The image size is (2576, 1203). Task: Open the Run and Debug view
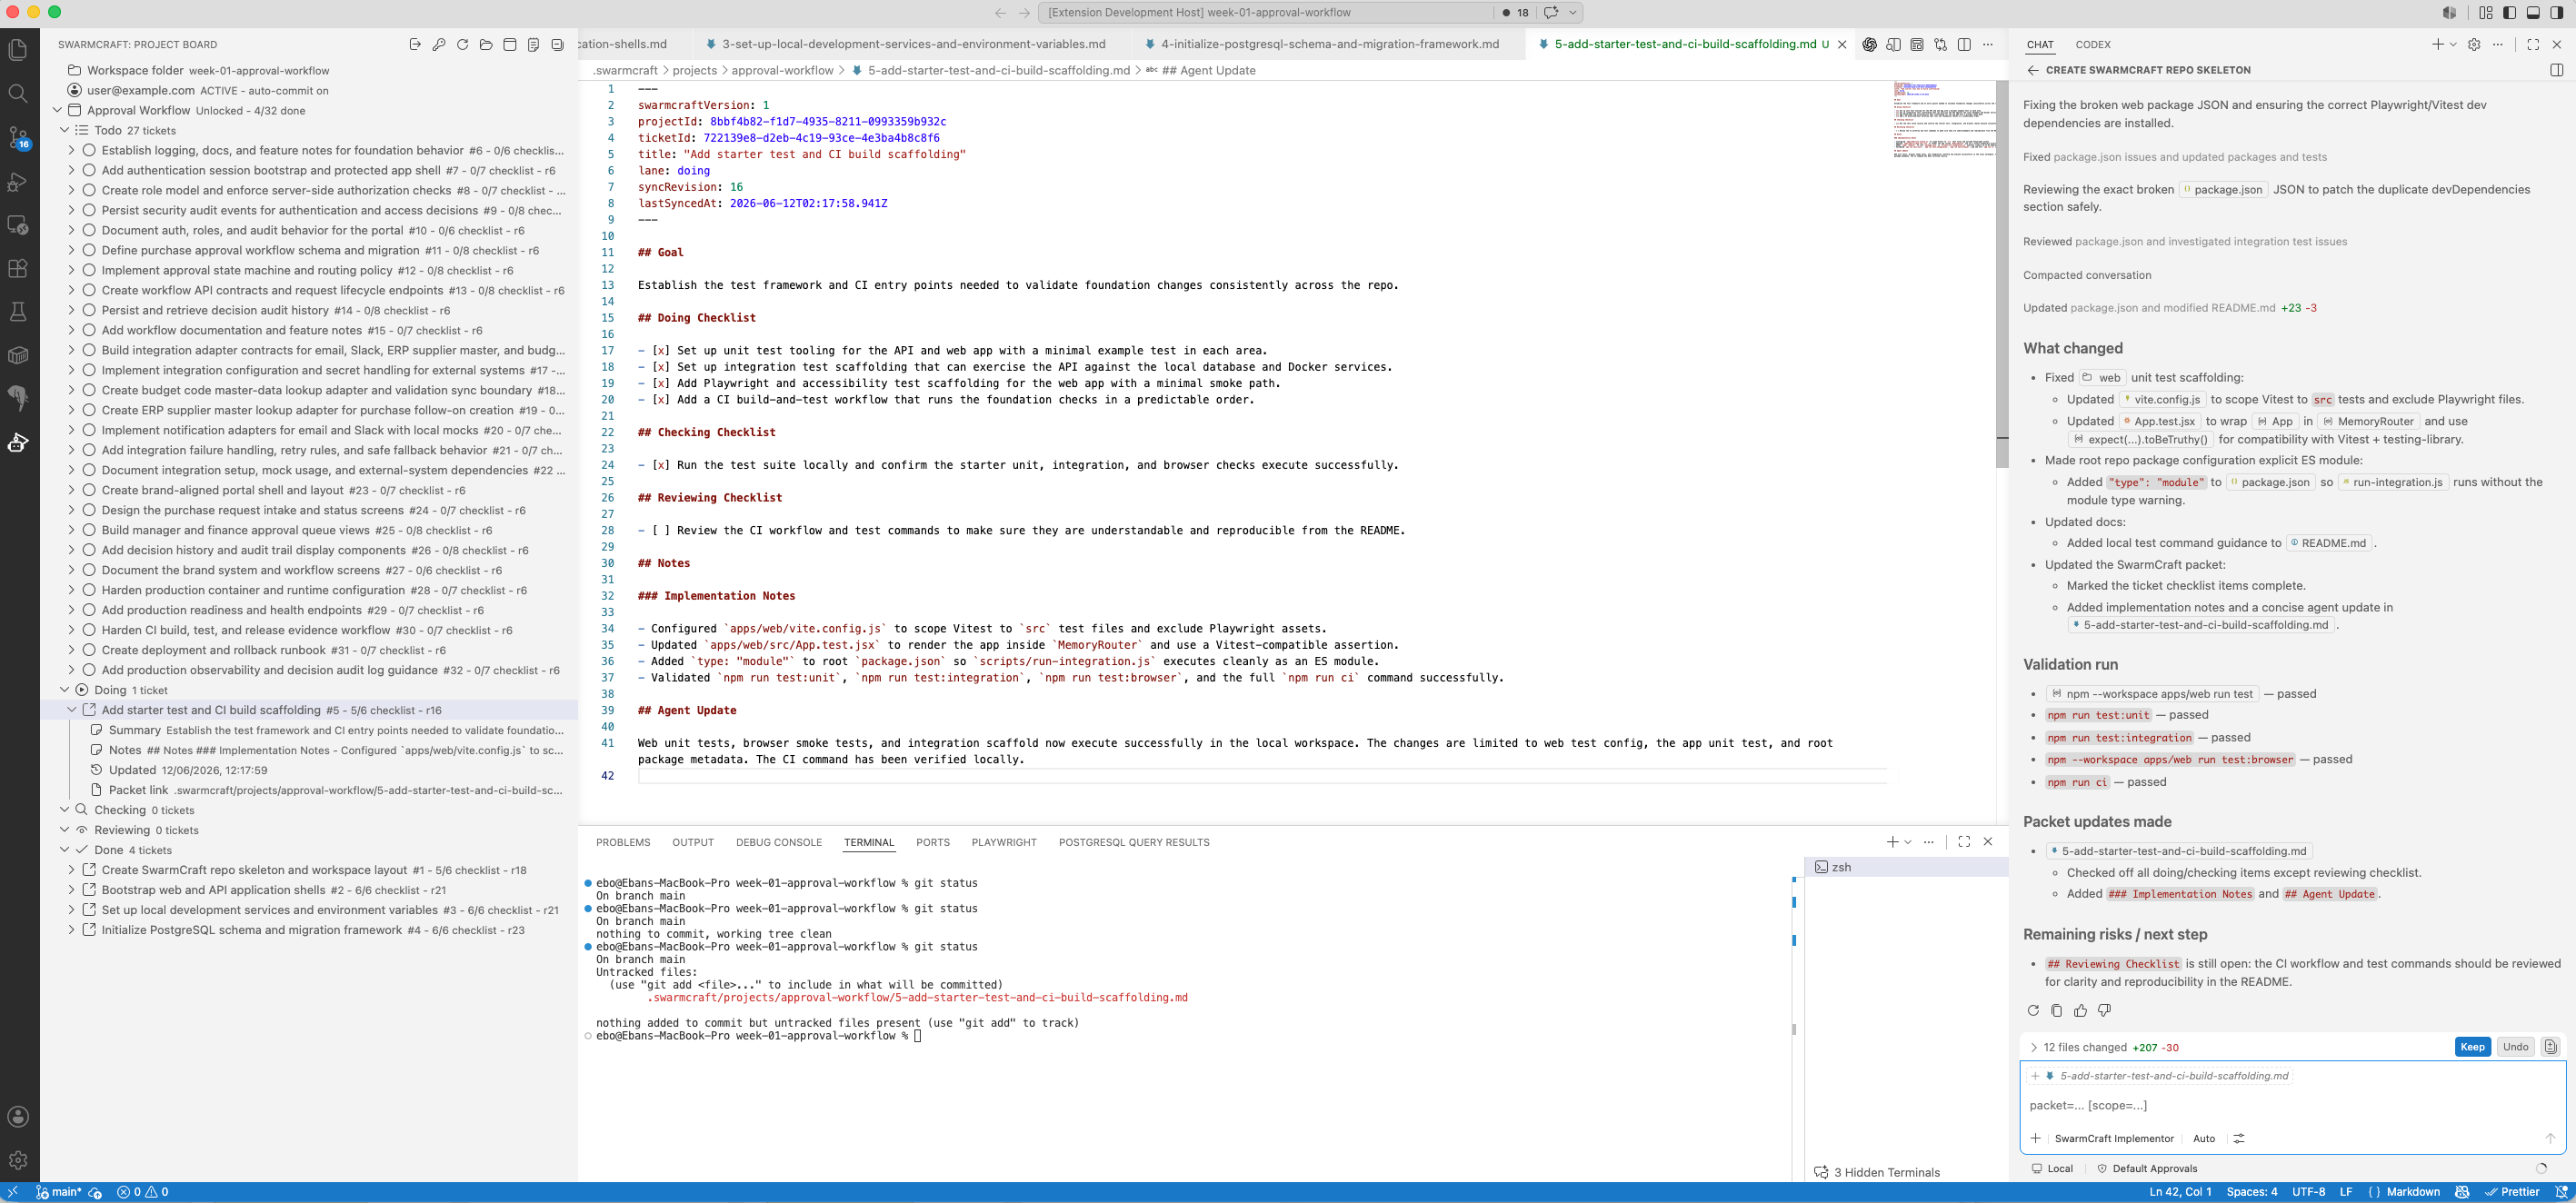coord(18,182)
